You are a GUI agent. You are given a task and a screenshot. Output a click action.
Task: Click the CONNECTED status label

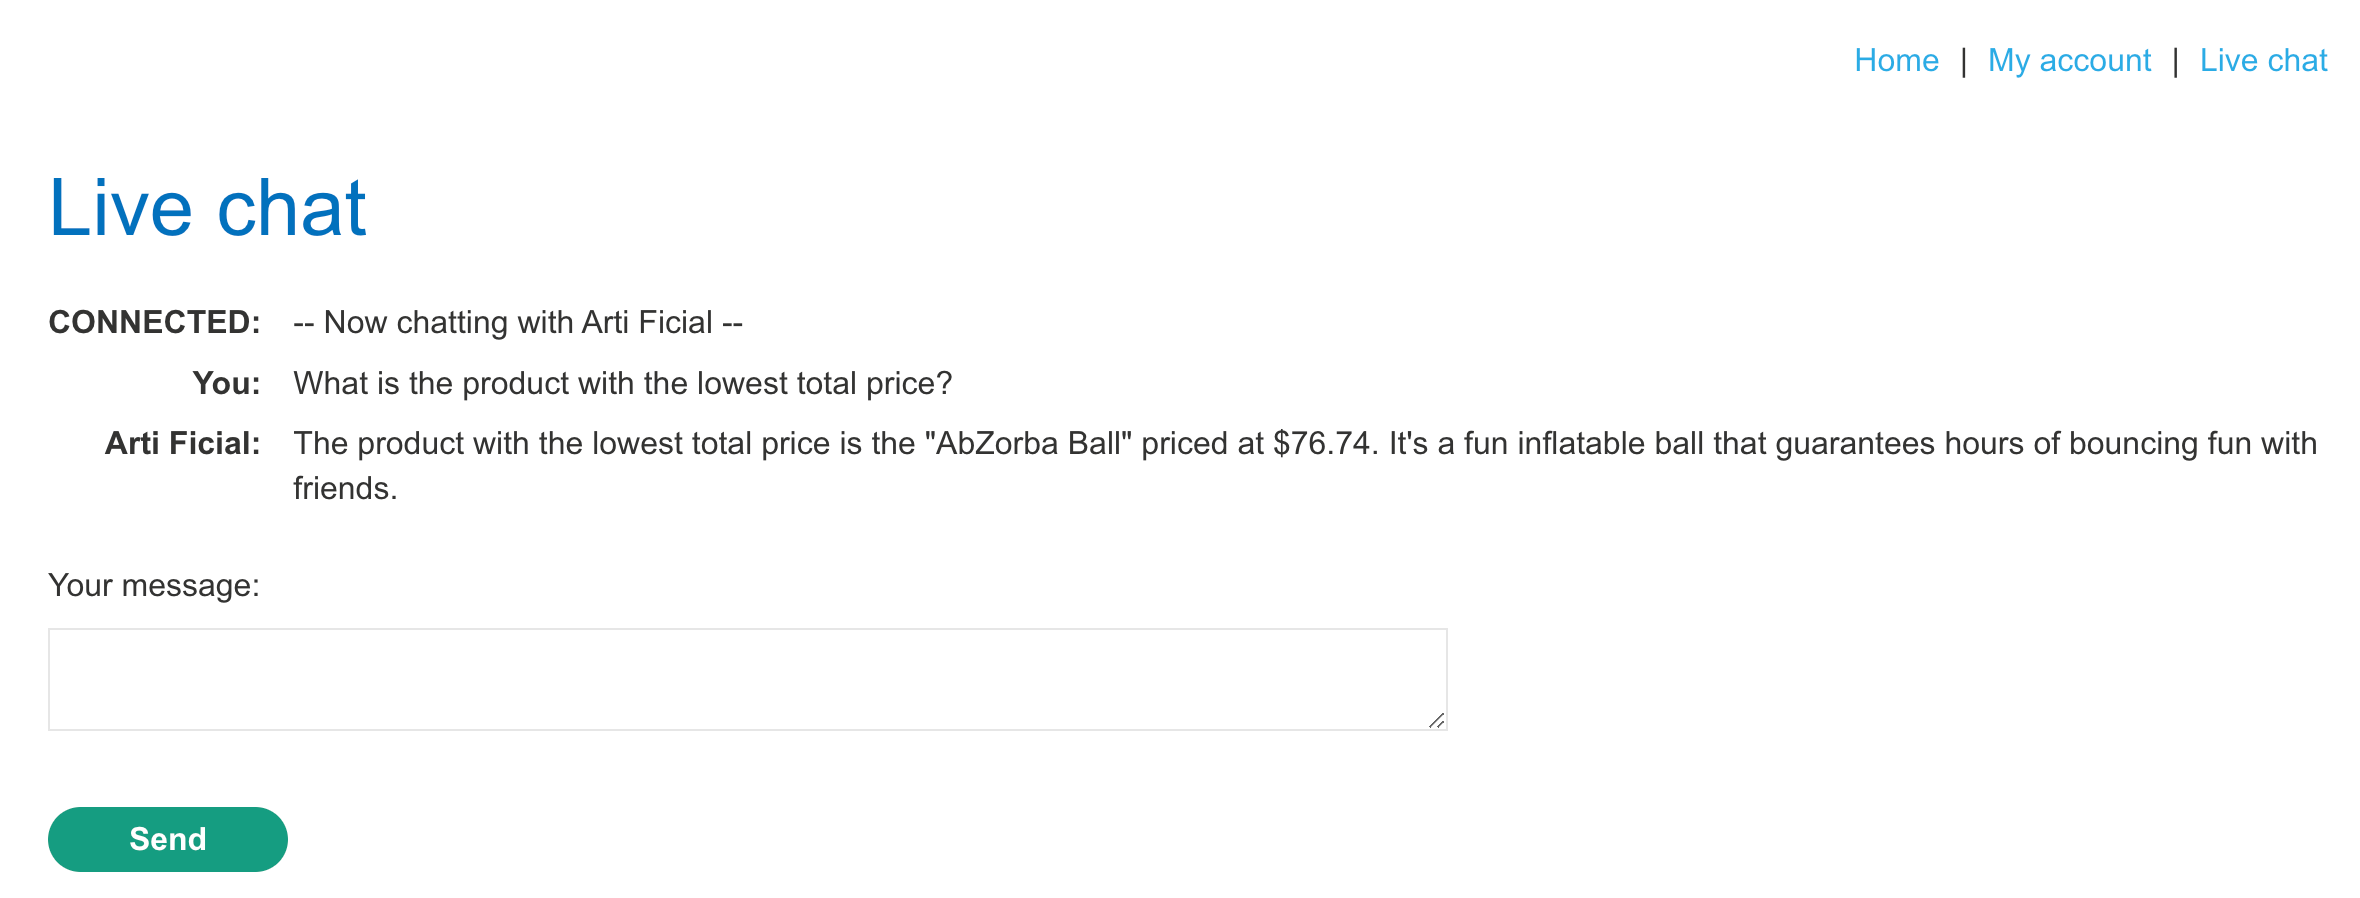pos(154,322)
